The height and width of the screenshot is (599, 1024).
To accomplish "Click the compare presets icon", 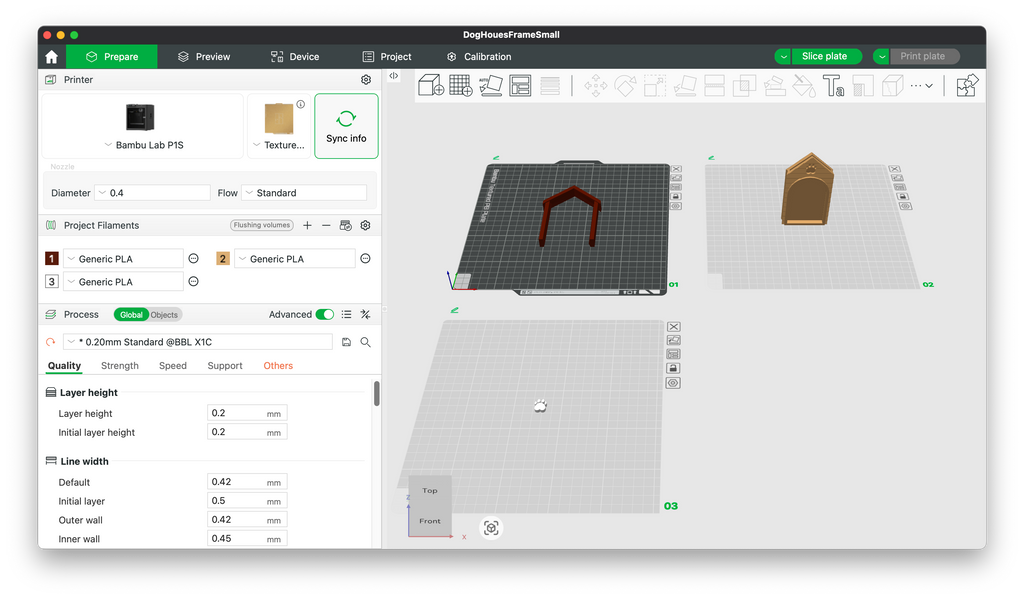I will (366, 314).
